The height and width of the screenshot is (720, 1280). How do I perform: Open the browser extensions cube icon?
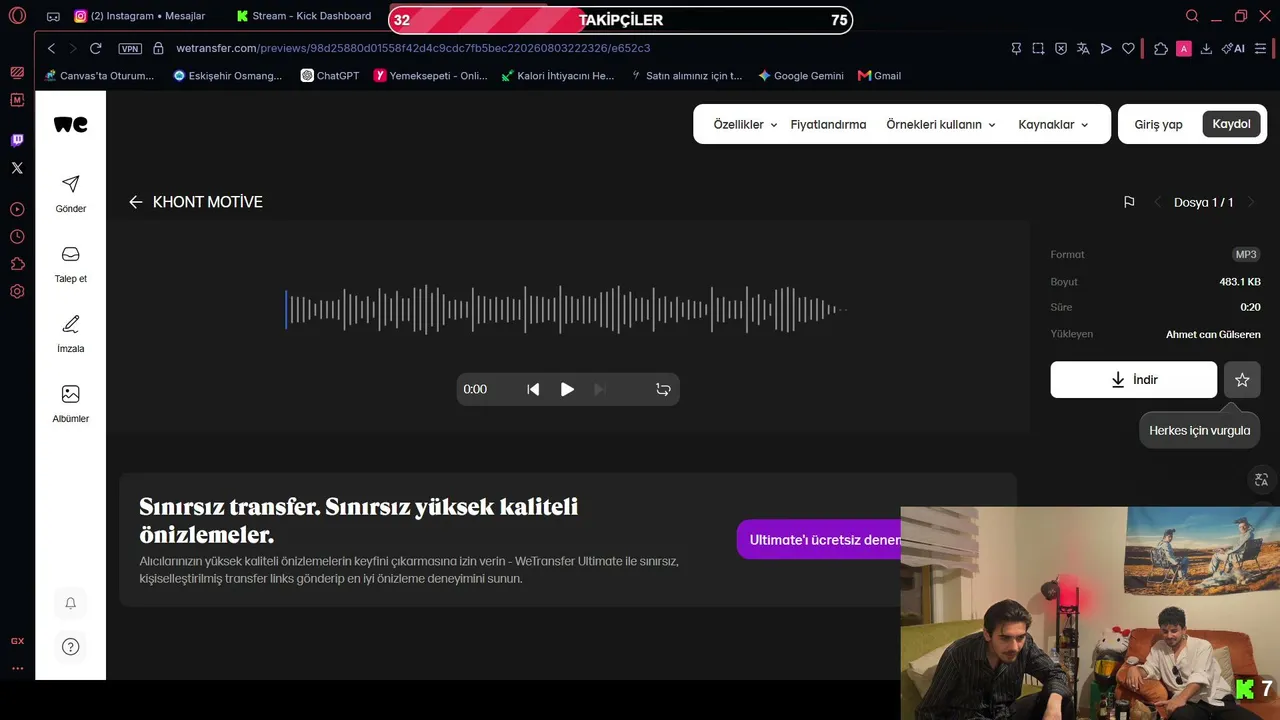tap(1161, 48)
